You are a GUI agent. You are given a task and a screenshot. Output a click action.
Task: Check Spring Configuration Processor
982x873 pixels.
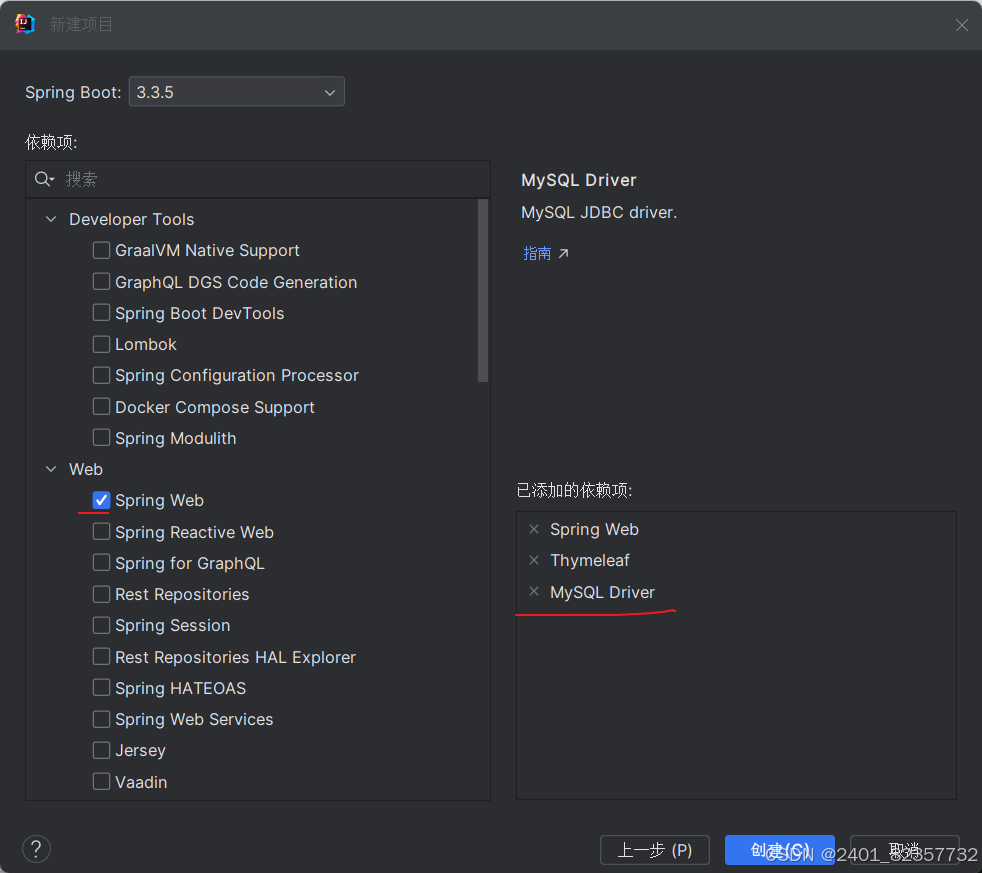pyautogui.click(x=101, y=375)
